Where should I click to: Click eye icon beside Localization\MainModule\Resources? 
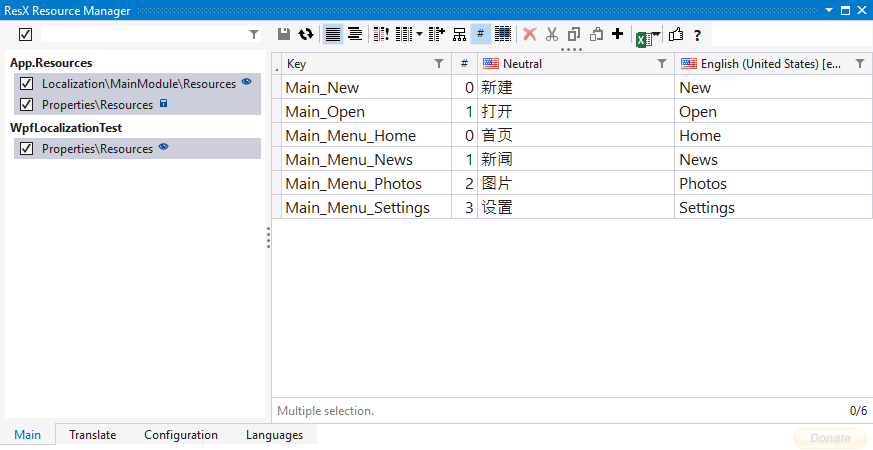[x=246, y=82]
